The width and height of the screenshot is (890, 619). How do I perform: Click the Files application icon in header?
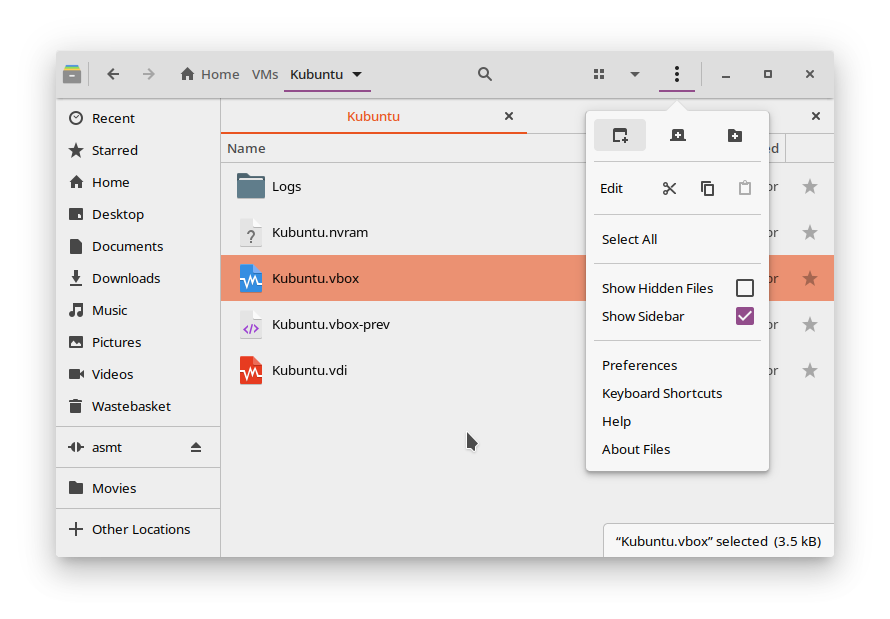(x=72, y=74)
